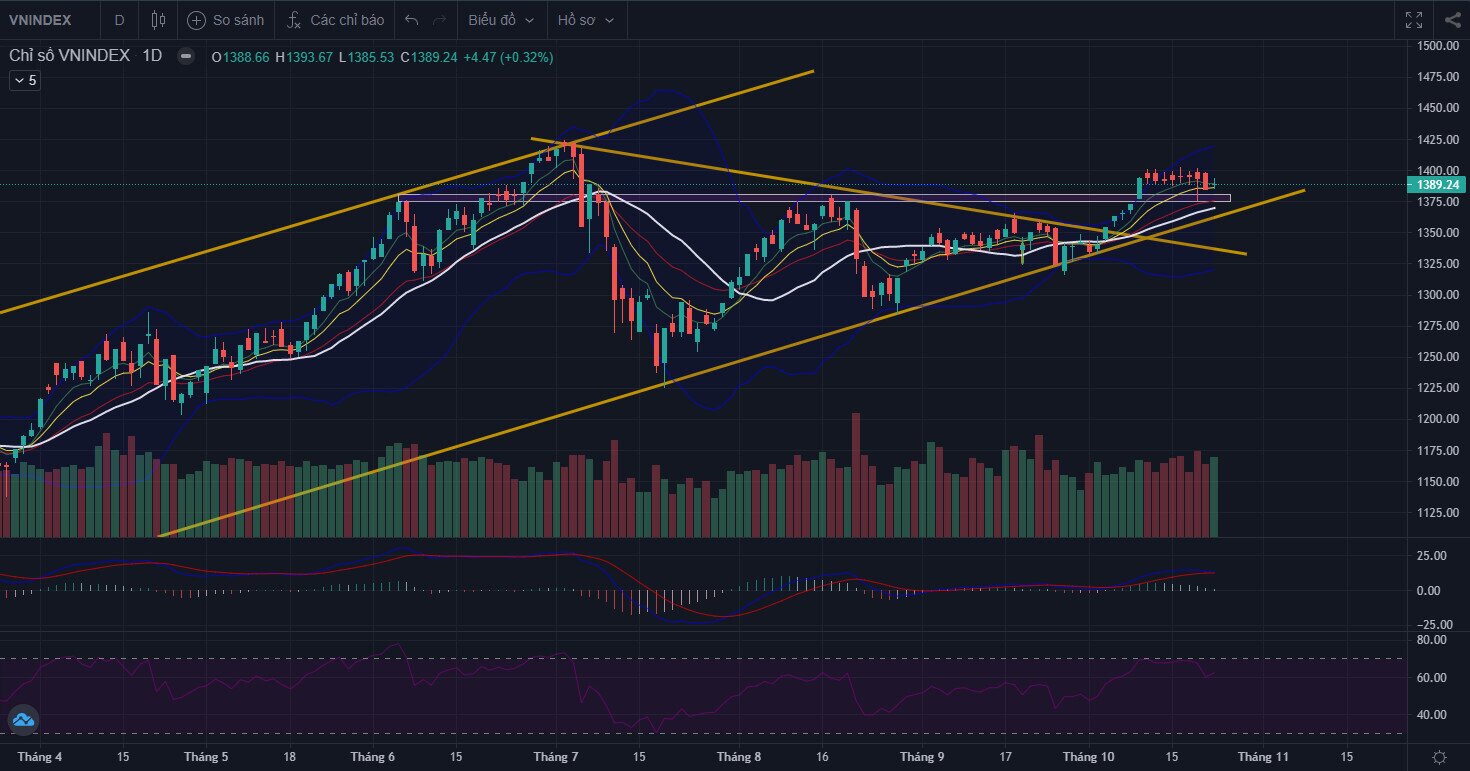This screenshot has width=1470, height=771.
Task: Click the Tháng 7 time axis label
Action: (555, 758)
